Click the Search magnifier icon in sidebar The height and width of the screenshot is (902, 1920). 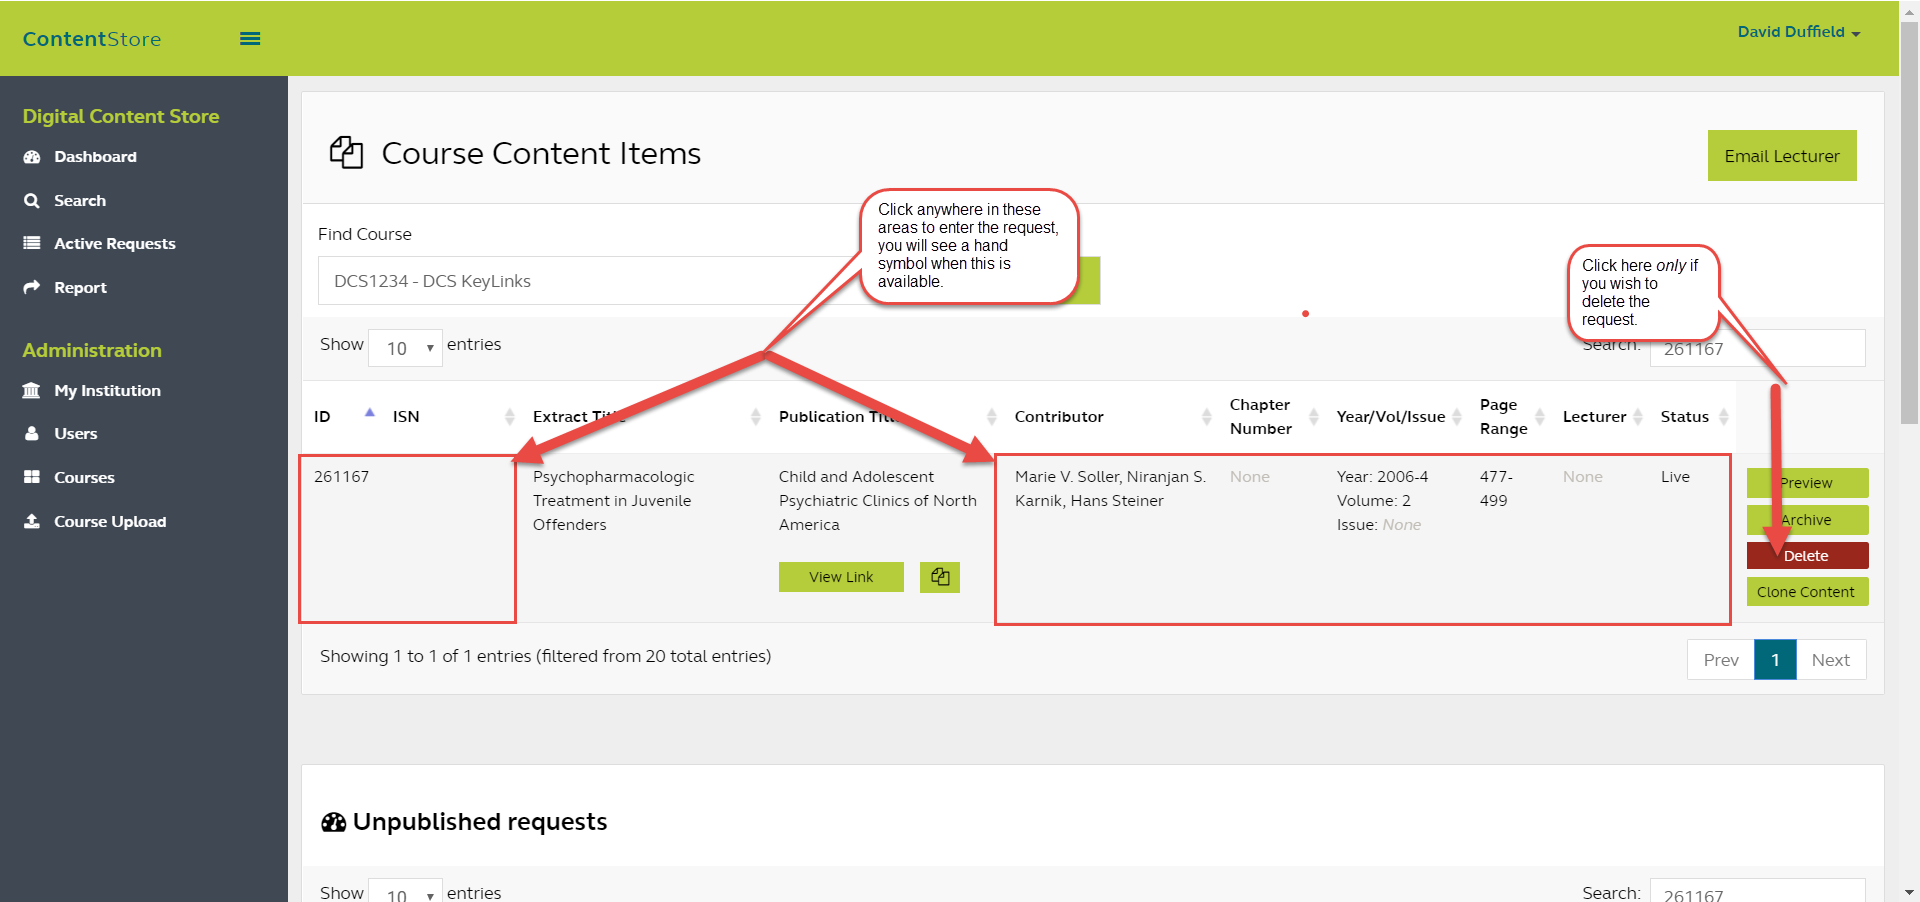click(32, 201)
